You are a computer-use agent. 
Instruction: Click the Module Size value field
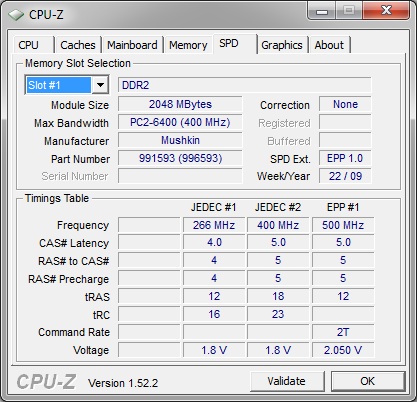(180, 104)
